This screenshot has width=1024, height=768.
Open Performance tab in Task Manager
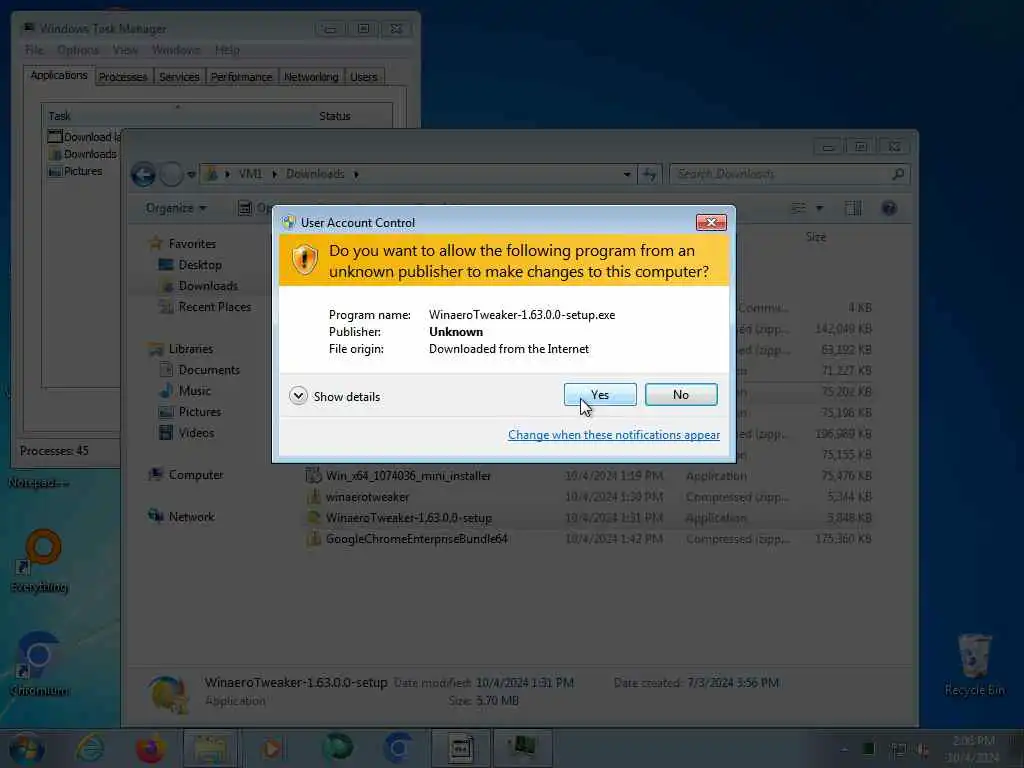241,77
